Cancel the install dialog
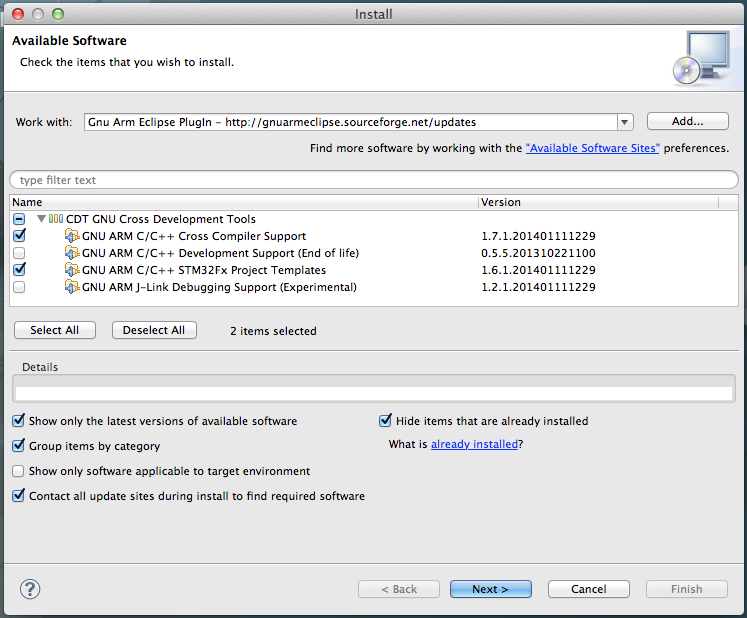Screen dimensions: 747x618 tap(588, 589)
